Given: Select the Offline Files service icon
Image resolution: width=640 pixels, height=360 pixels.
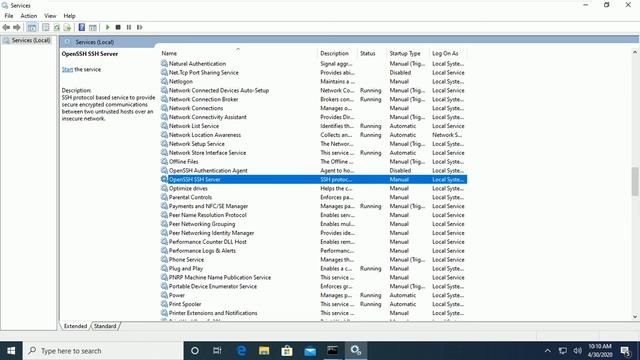Looking at the screenshot, I should 164,162.
